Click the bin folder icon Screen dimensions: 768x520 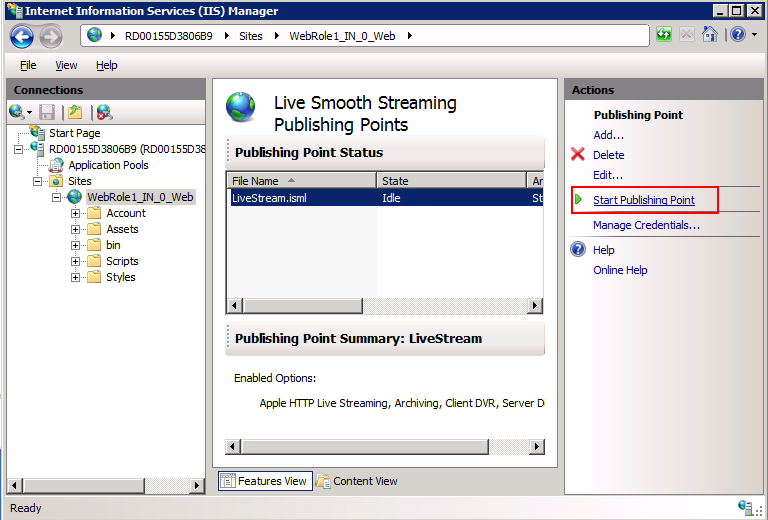coord(94,245)
